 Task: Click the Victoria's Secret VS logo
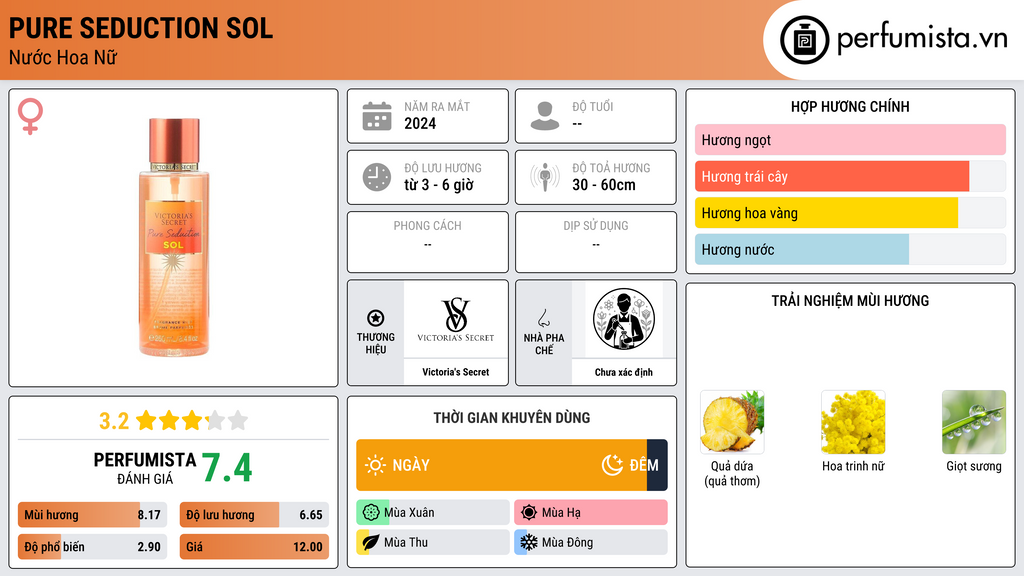(456, 319)
